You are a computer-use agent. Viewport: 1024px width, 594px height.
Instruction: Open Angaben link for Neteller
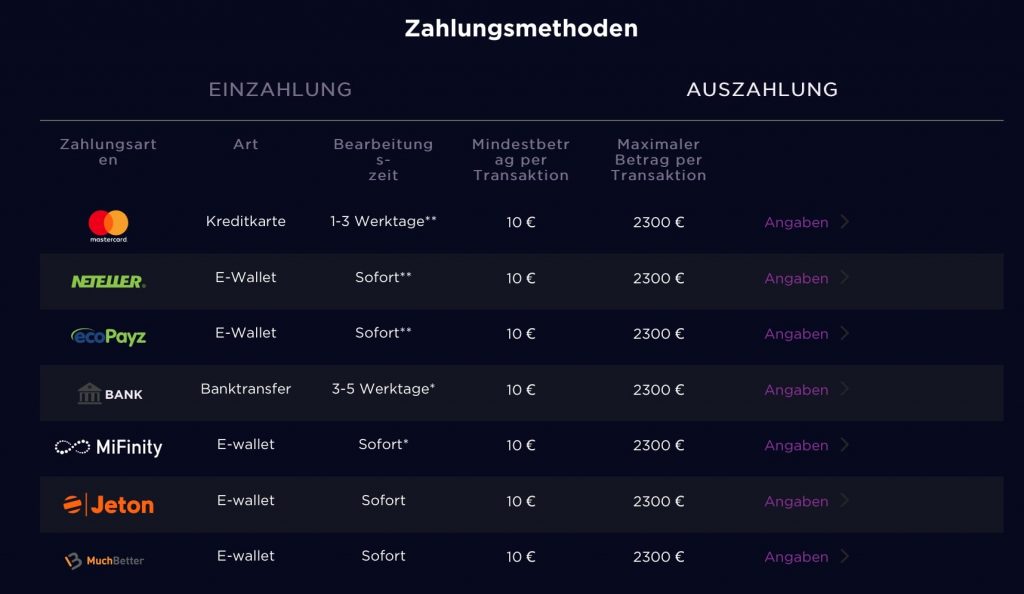796,279
